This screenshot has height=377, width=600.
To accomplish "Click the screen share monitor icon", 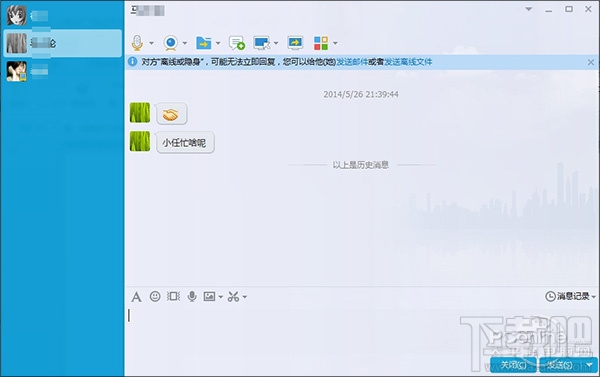I will pos(295,43).
